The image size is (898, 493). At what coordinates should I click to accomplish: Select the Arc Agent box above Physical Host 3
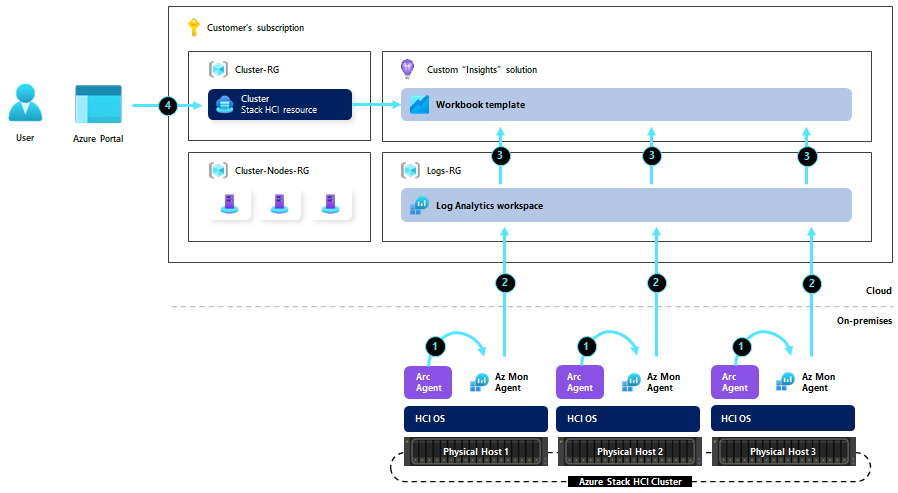pos(735,382)
